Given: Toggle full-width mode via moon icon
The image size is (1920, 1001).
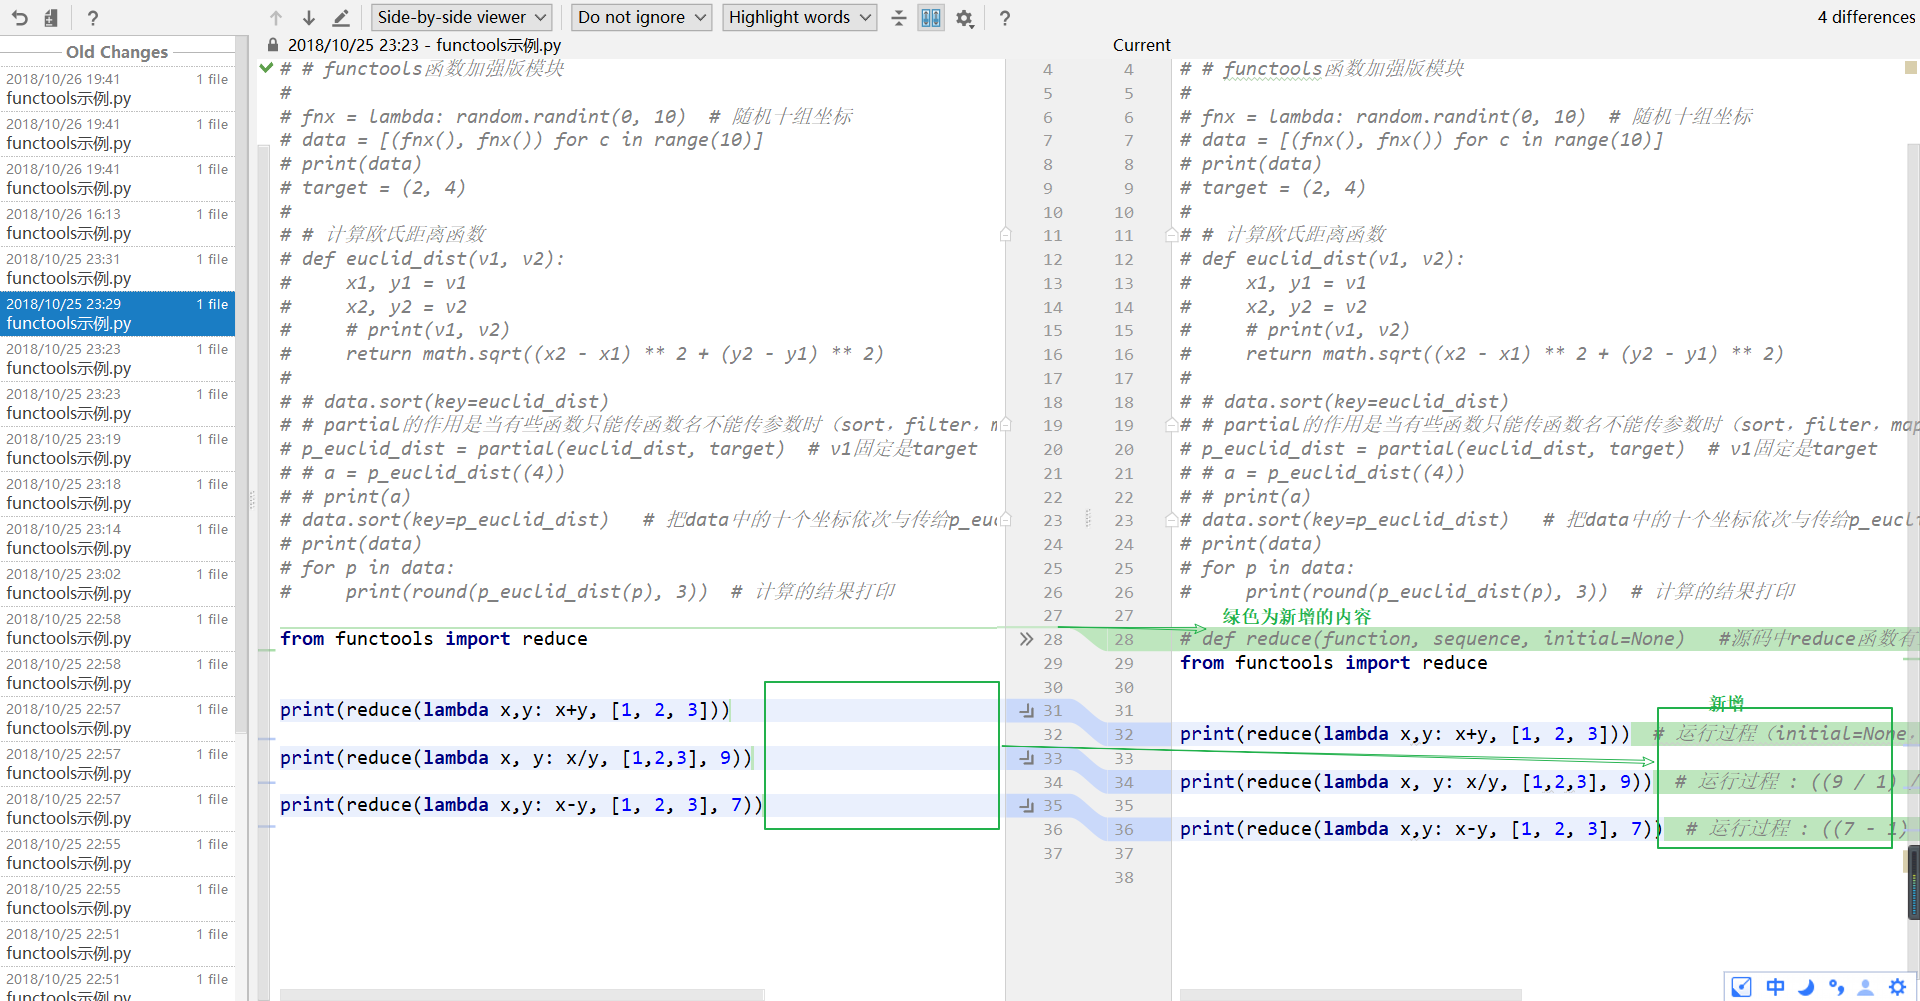Looking at the screenshot, I should tap(1806, 987).
